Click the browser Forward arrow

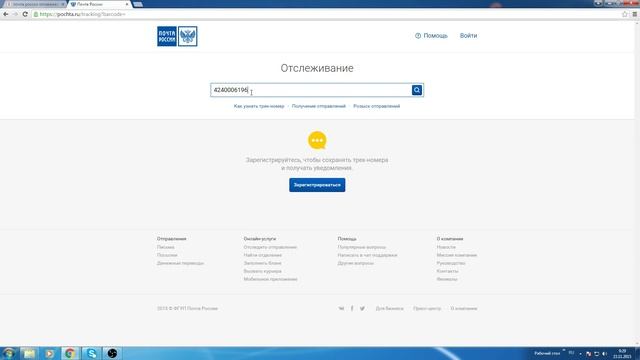point(15,14)
